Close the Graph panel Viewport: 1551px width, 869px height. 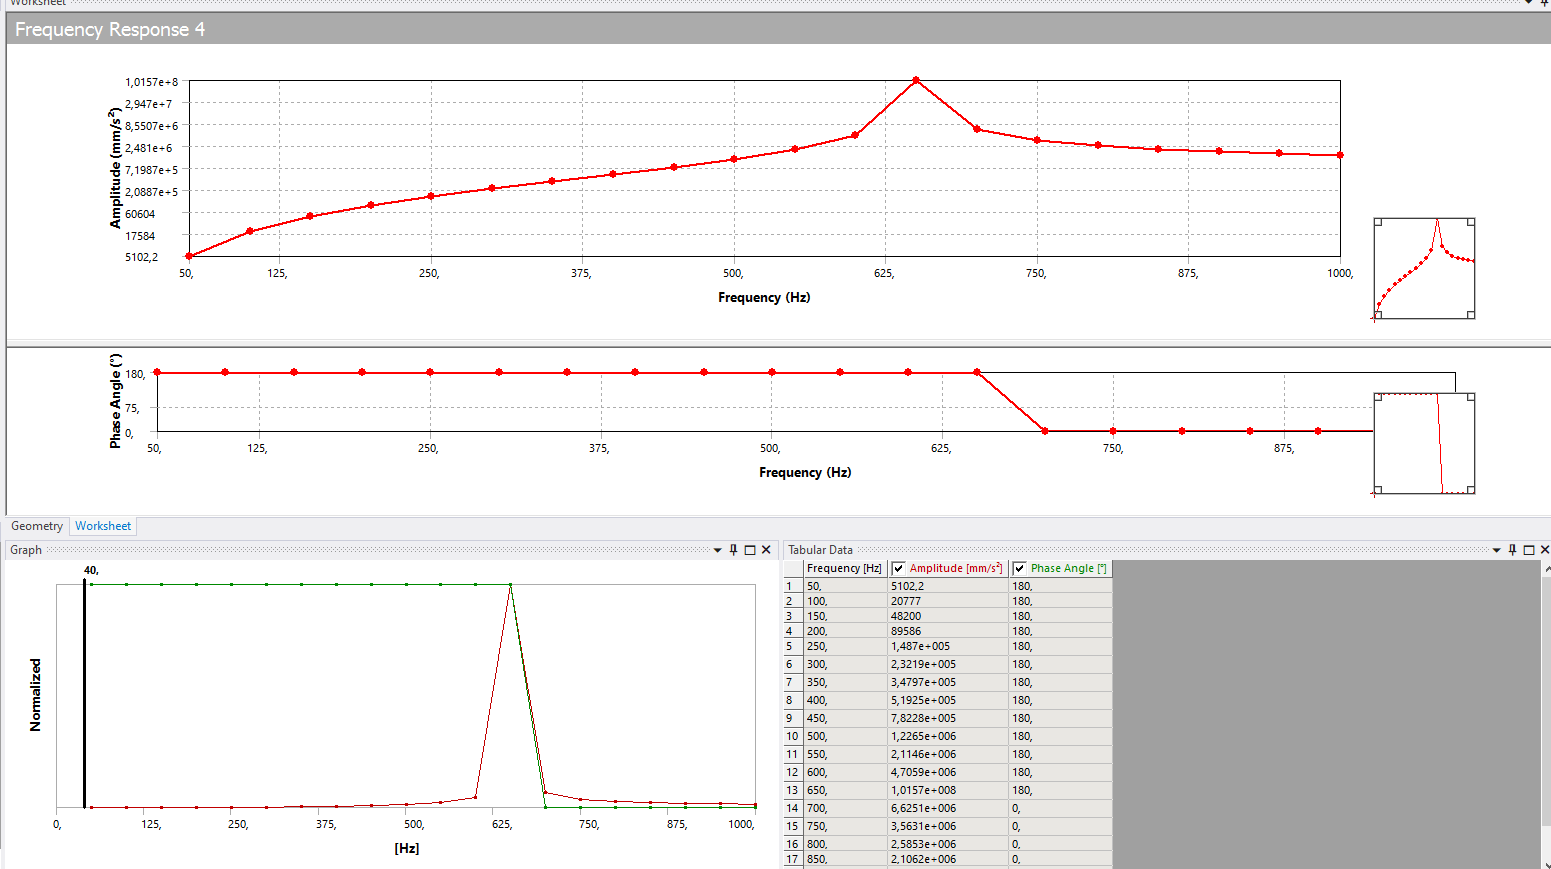[766, 550]
